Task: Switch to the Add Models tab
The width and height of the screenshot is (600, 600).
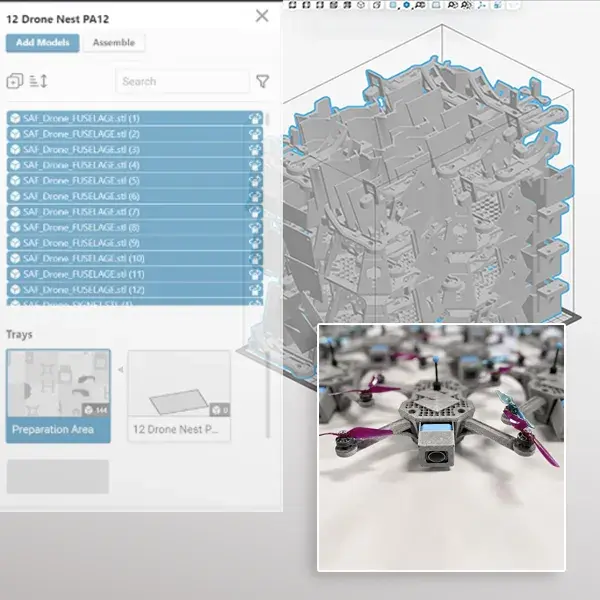Action: (42, 42)
